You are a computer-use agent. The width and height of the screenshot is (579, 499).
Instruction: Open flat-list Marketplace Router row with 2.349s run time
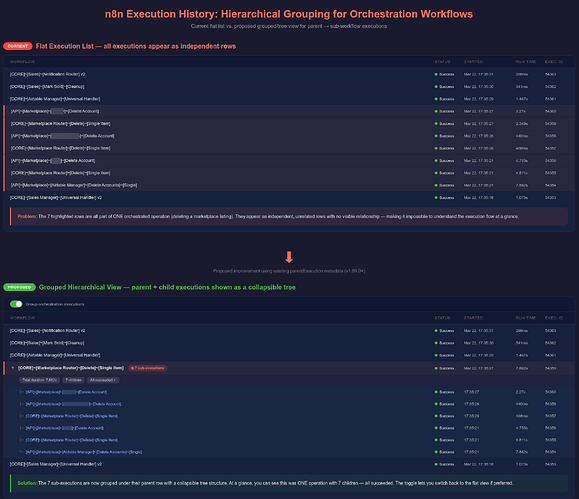pos(289,124)
